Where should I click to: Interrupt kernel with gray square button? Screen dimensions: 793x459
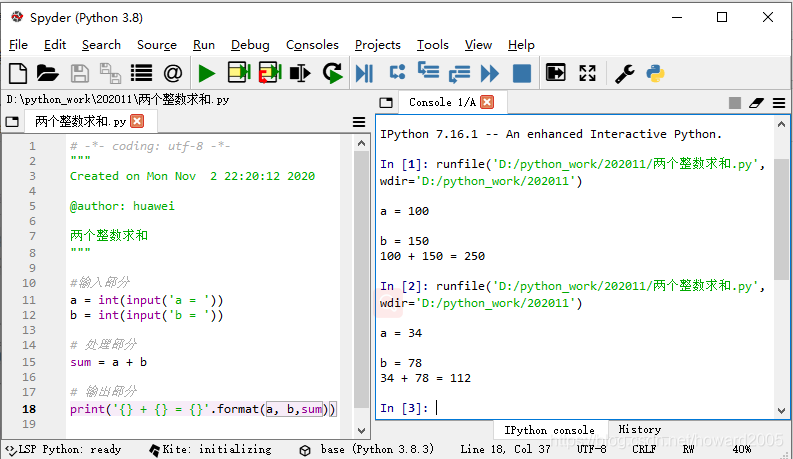[735, 103]
